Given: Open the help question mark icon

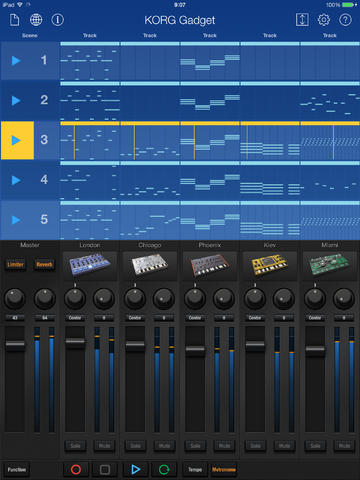Looking at the screenshot, I should coord(345,20).
